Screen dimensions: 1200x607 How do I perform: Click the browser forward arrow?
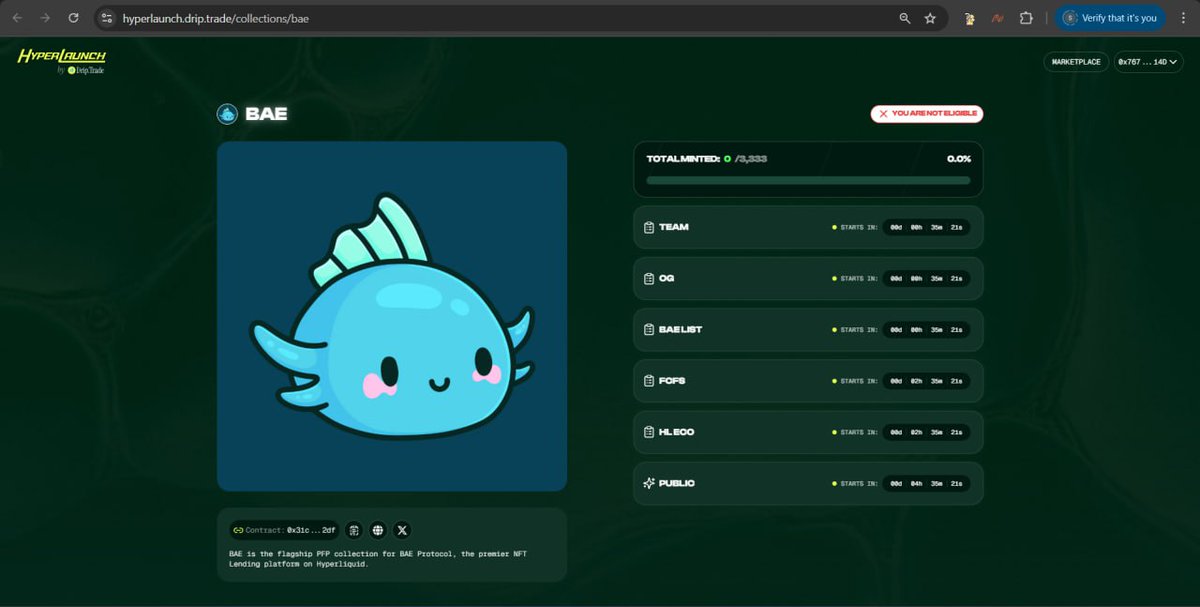(45, 18)
